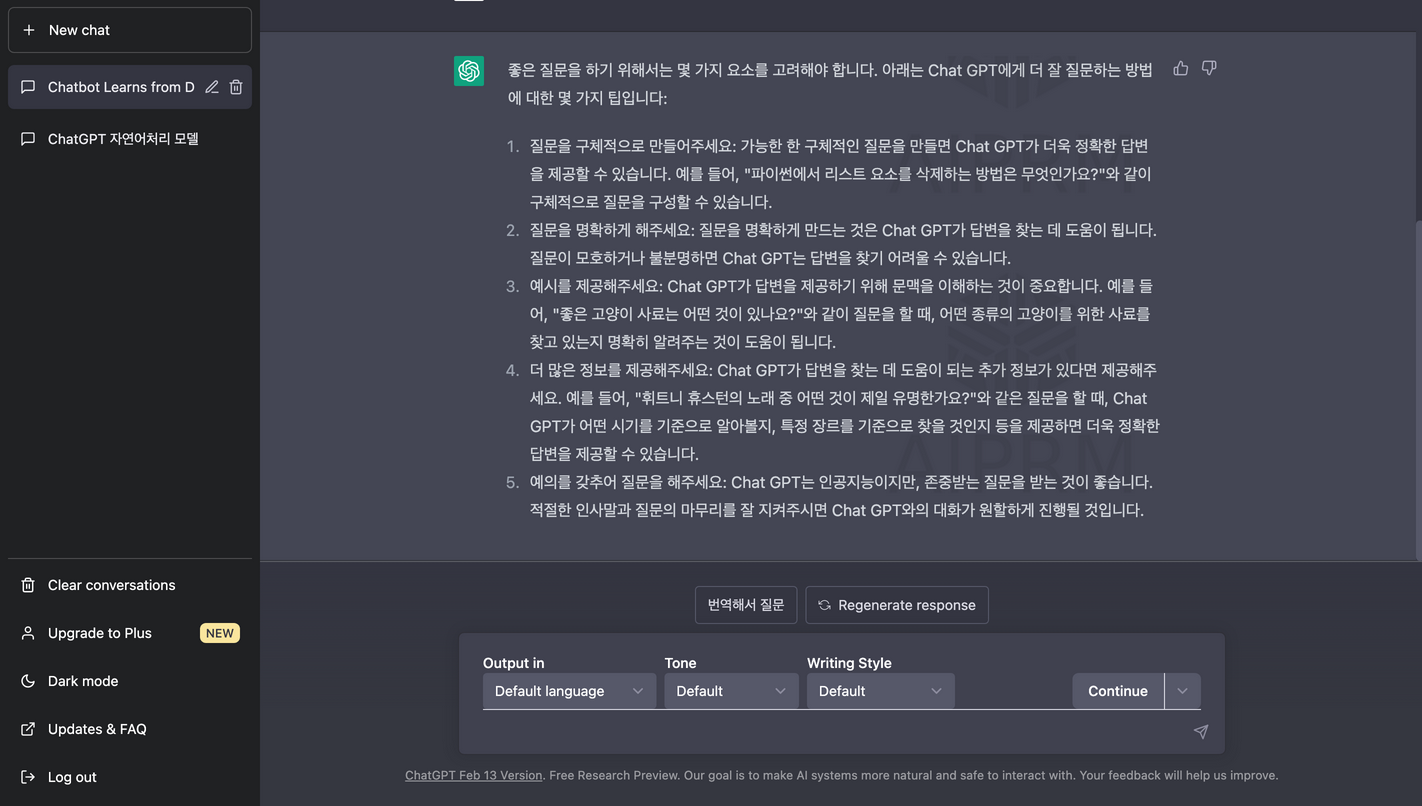Click the NEW badge beside Upgrade to Plus

coord(220,633)
